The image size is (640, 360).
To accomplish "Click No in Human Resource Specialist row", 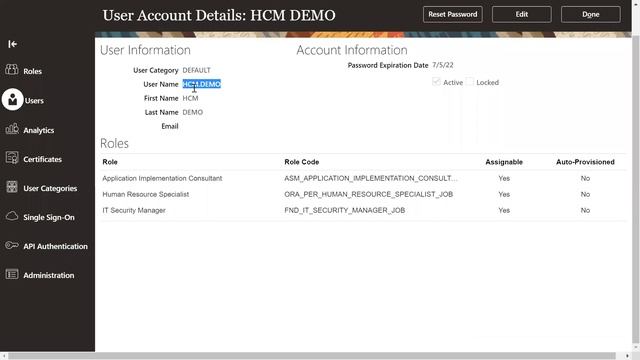I will click(x=585, y=194).
